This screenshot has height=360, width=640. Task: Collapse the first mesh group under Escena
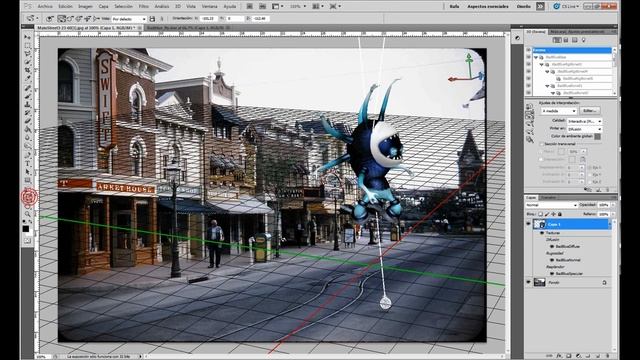point(536,58)
